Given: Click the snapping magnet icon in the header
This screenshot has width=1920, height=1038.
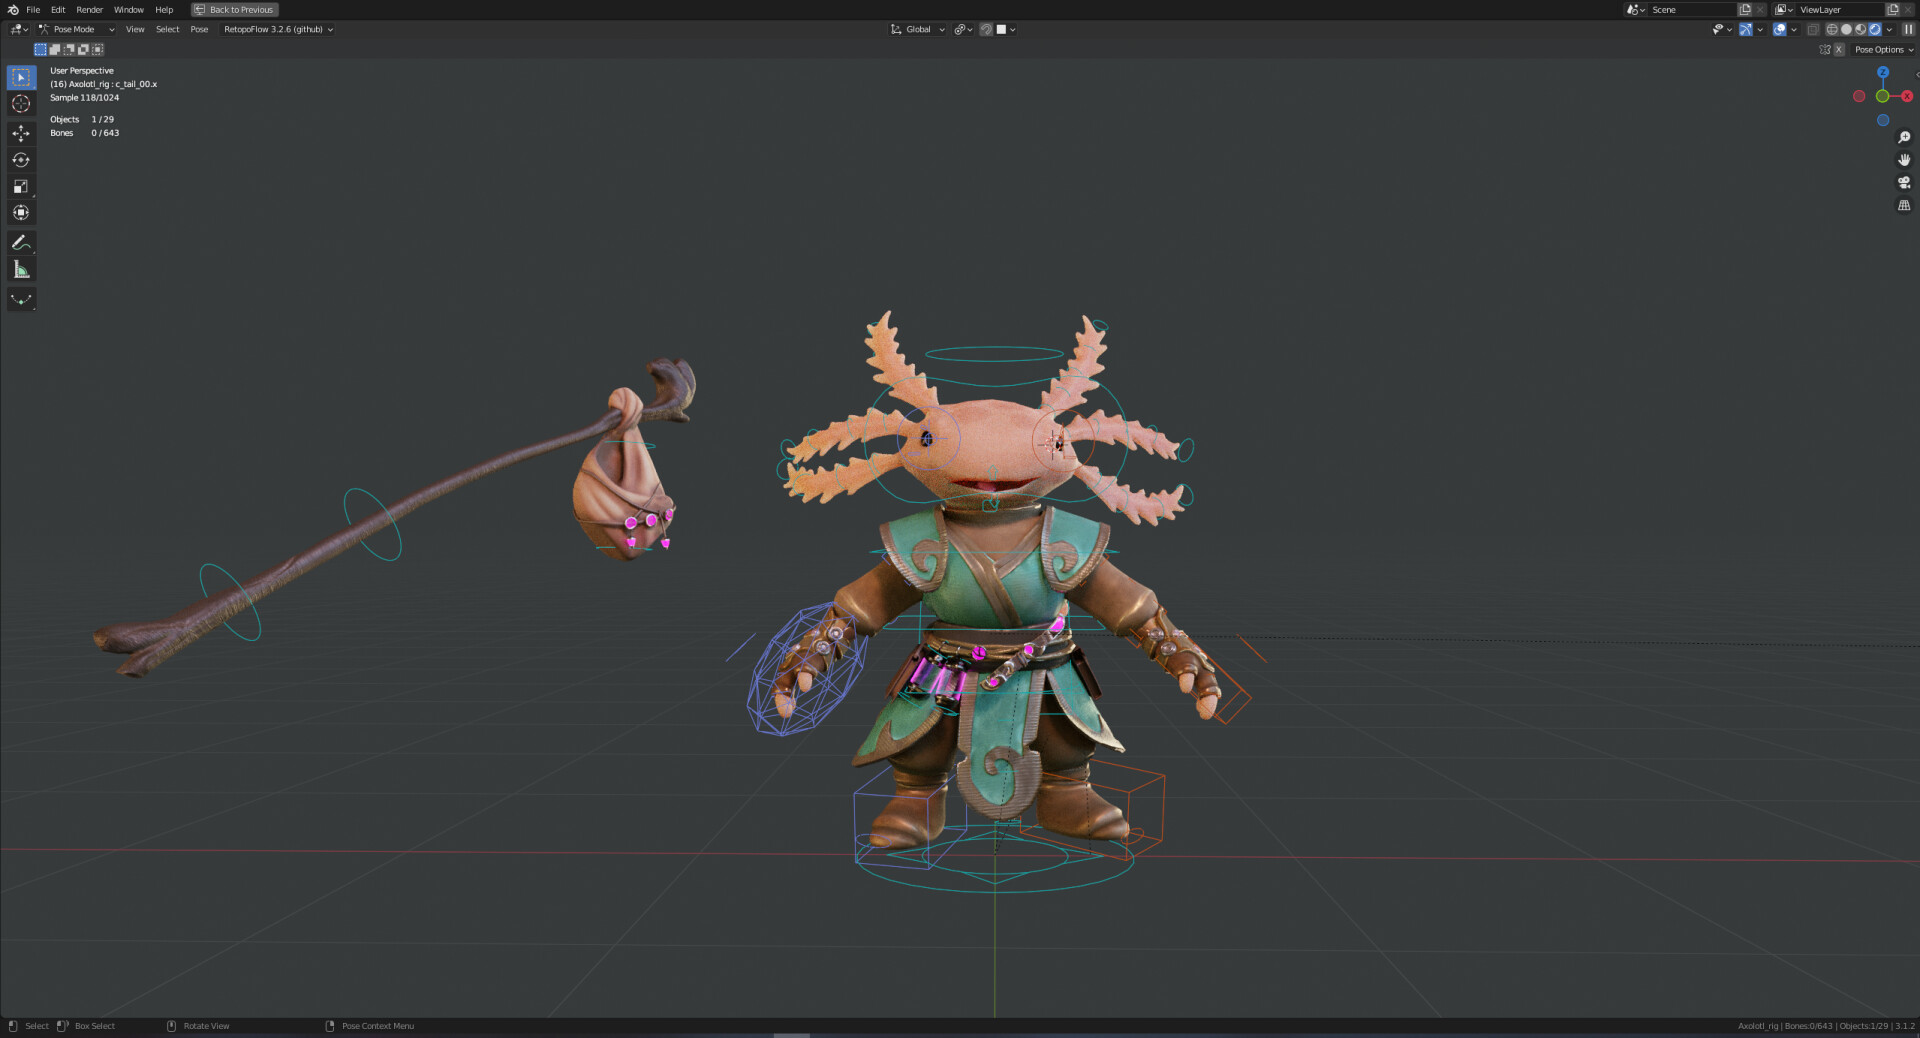Looking at the screenshot, I should coord(986,29).
